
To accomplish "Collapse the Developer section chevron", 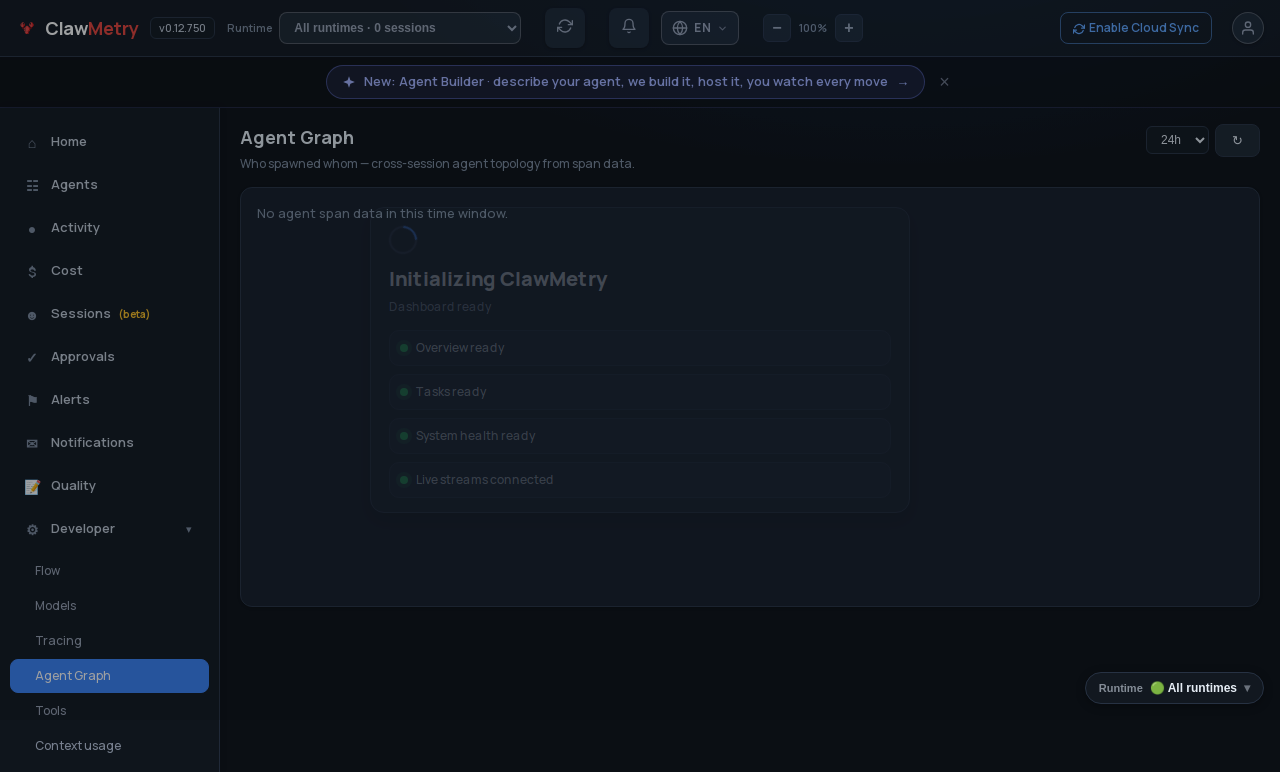I will tap(188, 529).
